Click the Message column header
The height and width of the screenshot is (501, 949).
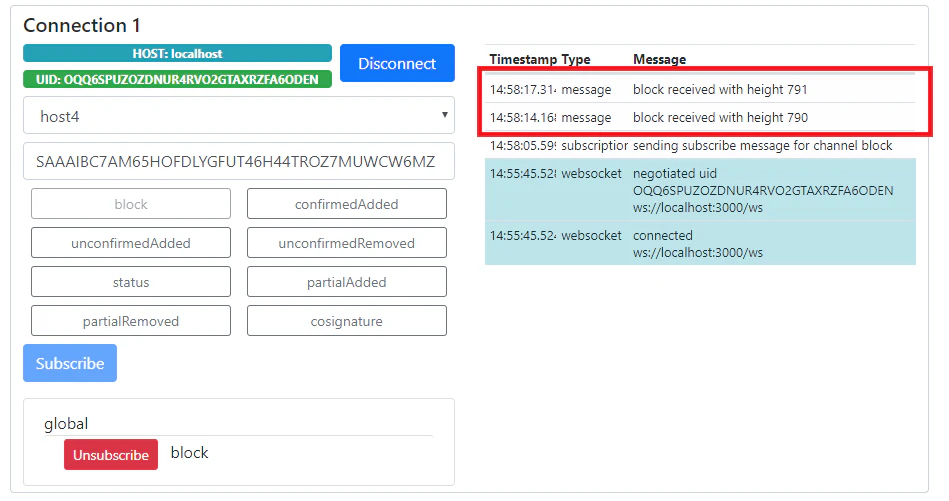pos(660,59)
